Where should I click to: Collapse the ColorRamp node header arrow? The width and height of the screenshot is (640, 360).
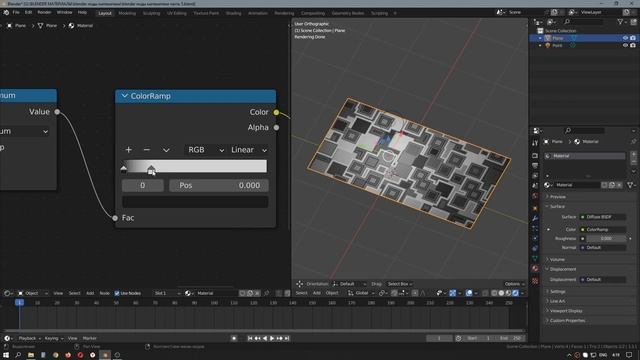(x=124, y=96)
